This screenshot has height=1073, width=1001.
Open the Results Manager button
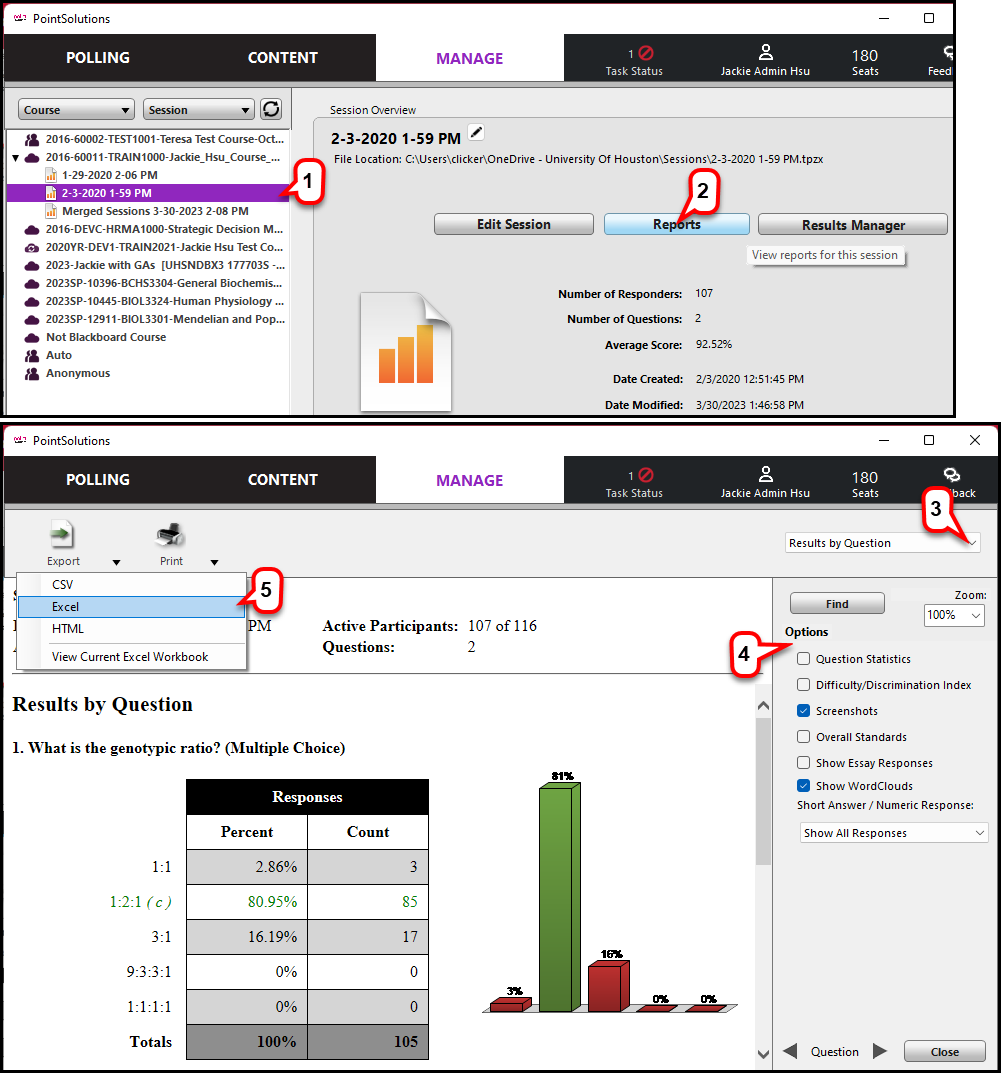tap(853, 225)
